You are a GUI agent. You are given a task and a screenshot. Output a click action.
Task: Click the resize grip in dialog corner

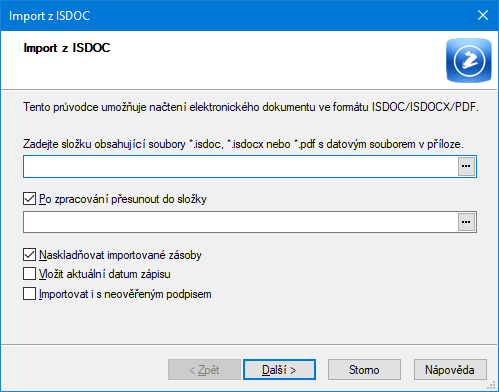491,385
